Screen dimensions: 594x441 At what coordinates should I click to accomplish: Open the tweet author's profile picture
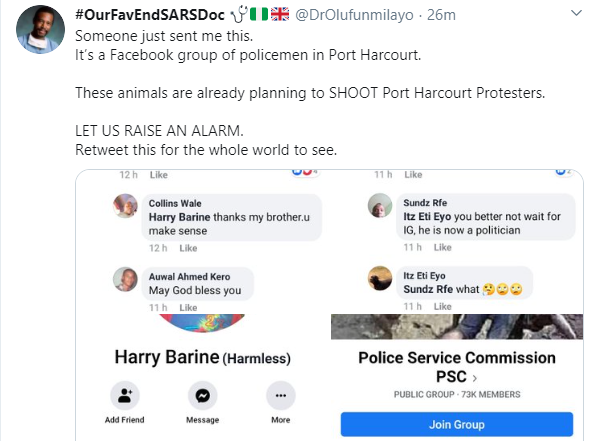(x=40, y=29)
